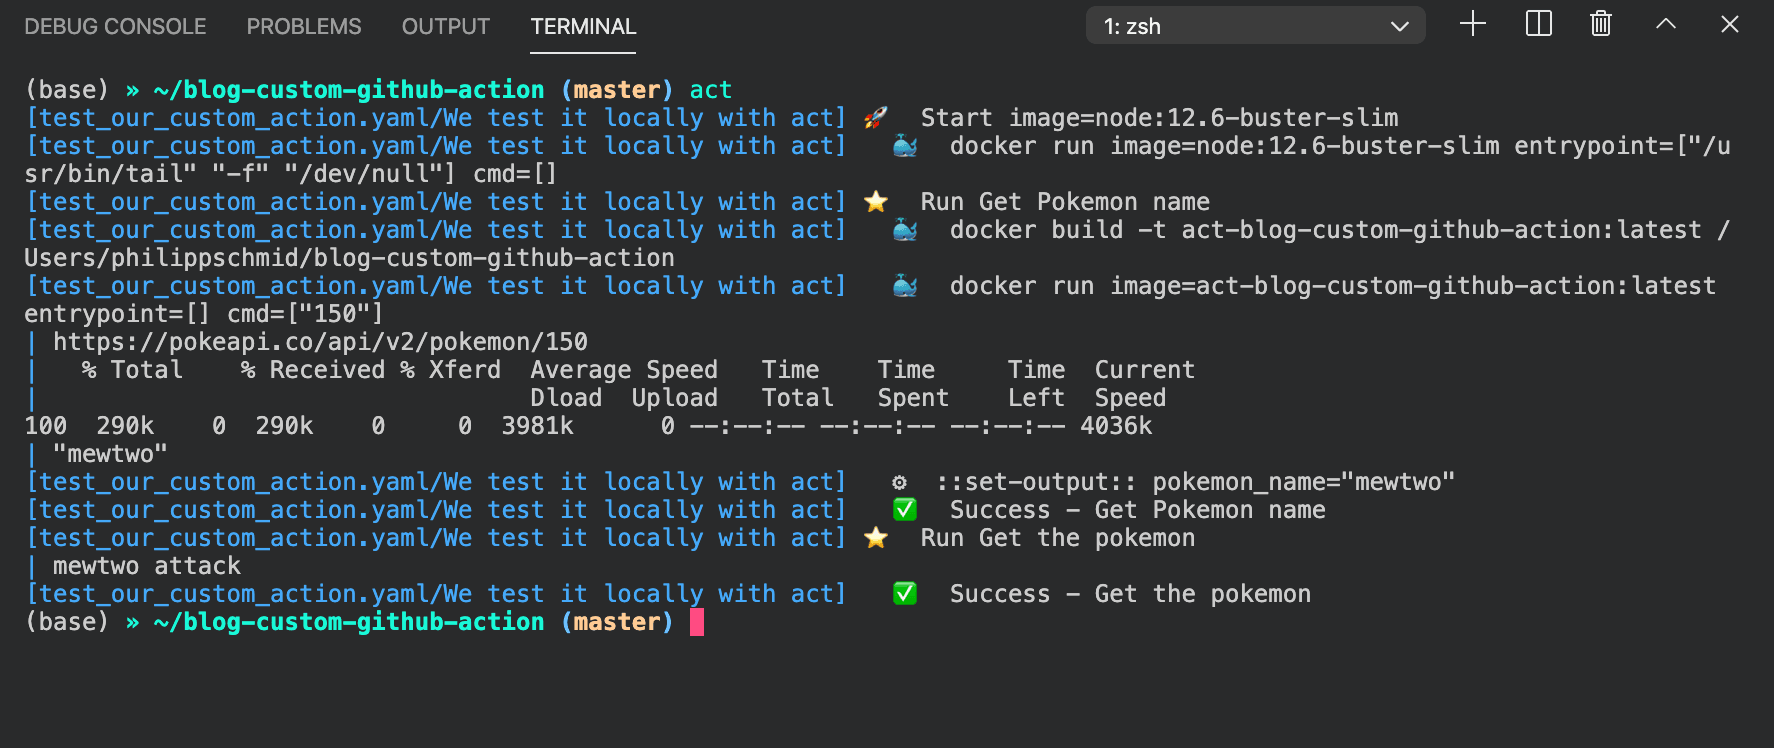Kill the terminal with the trash icon

1601,24
